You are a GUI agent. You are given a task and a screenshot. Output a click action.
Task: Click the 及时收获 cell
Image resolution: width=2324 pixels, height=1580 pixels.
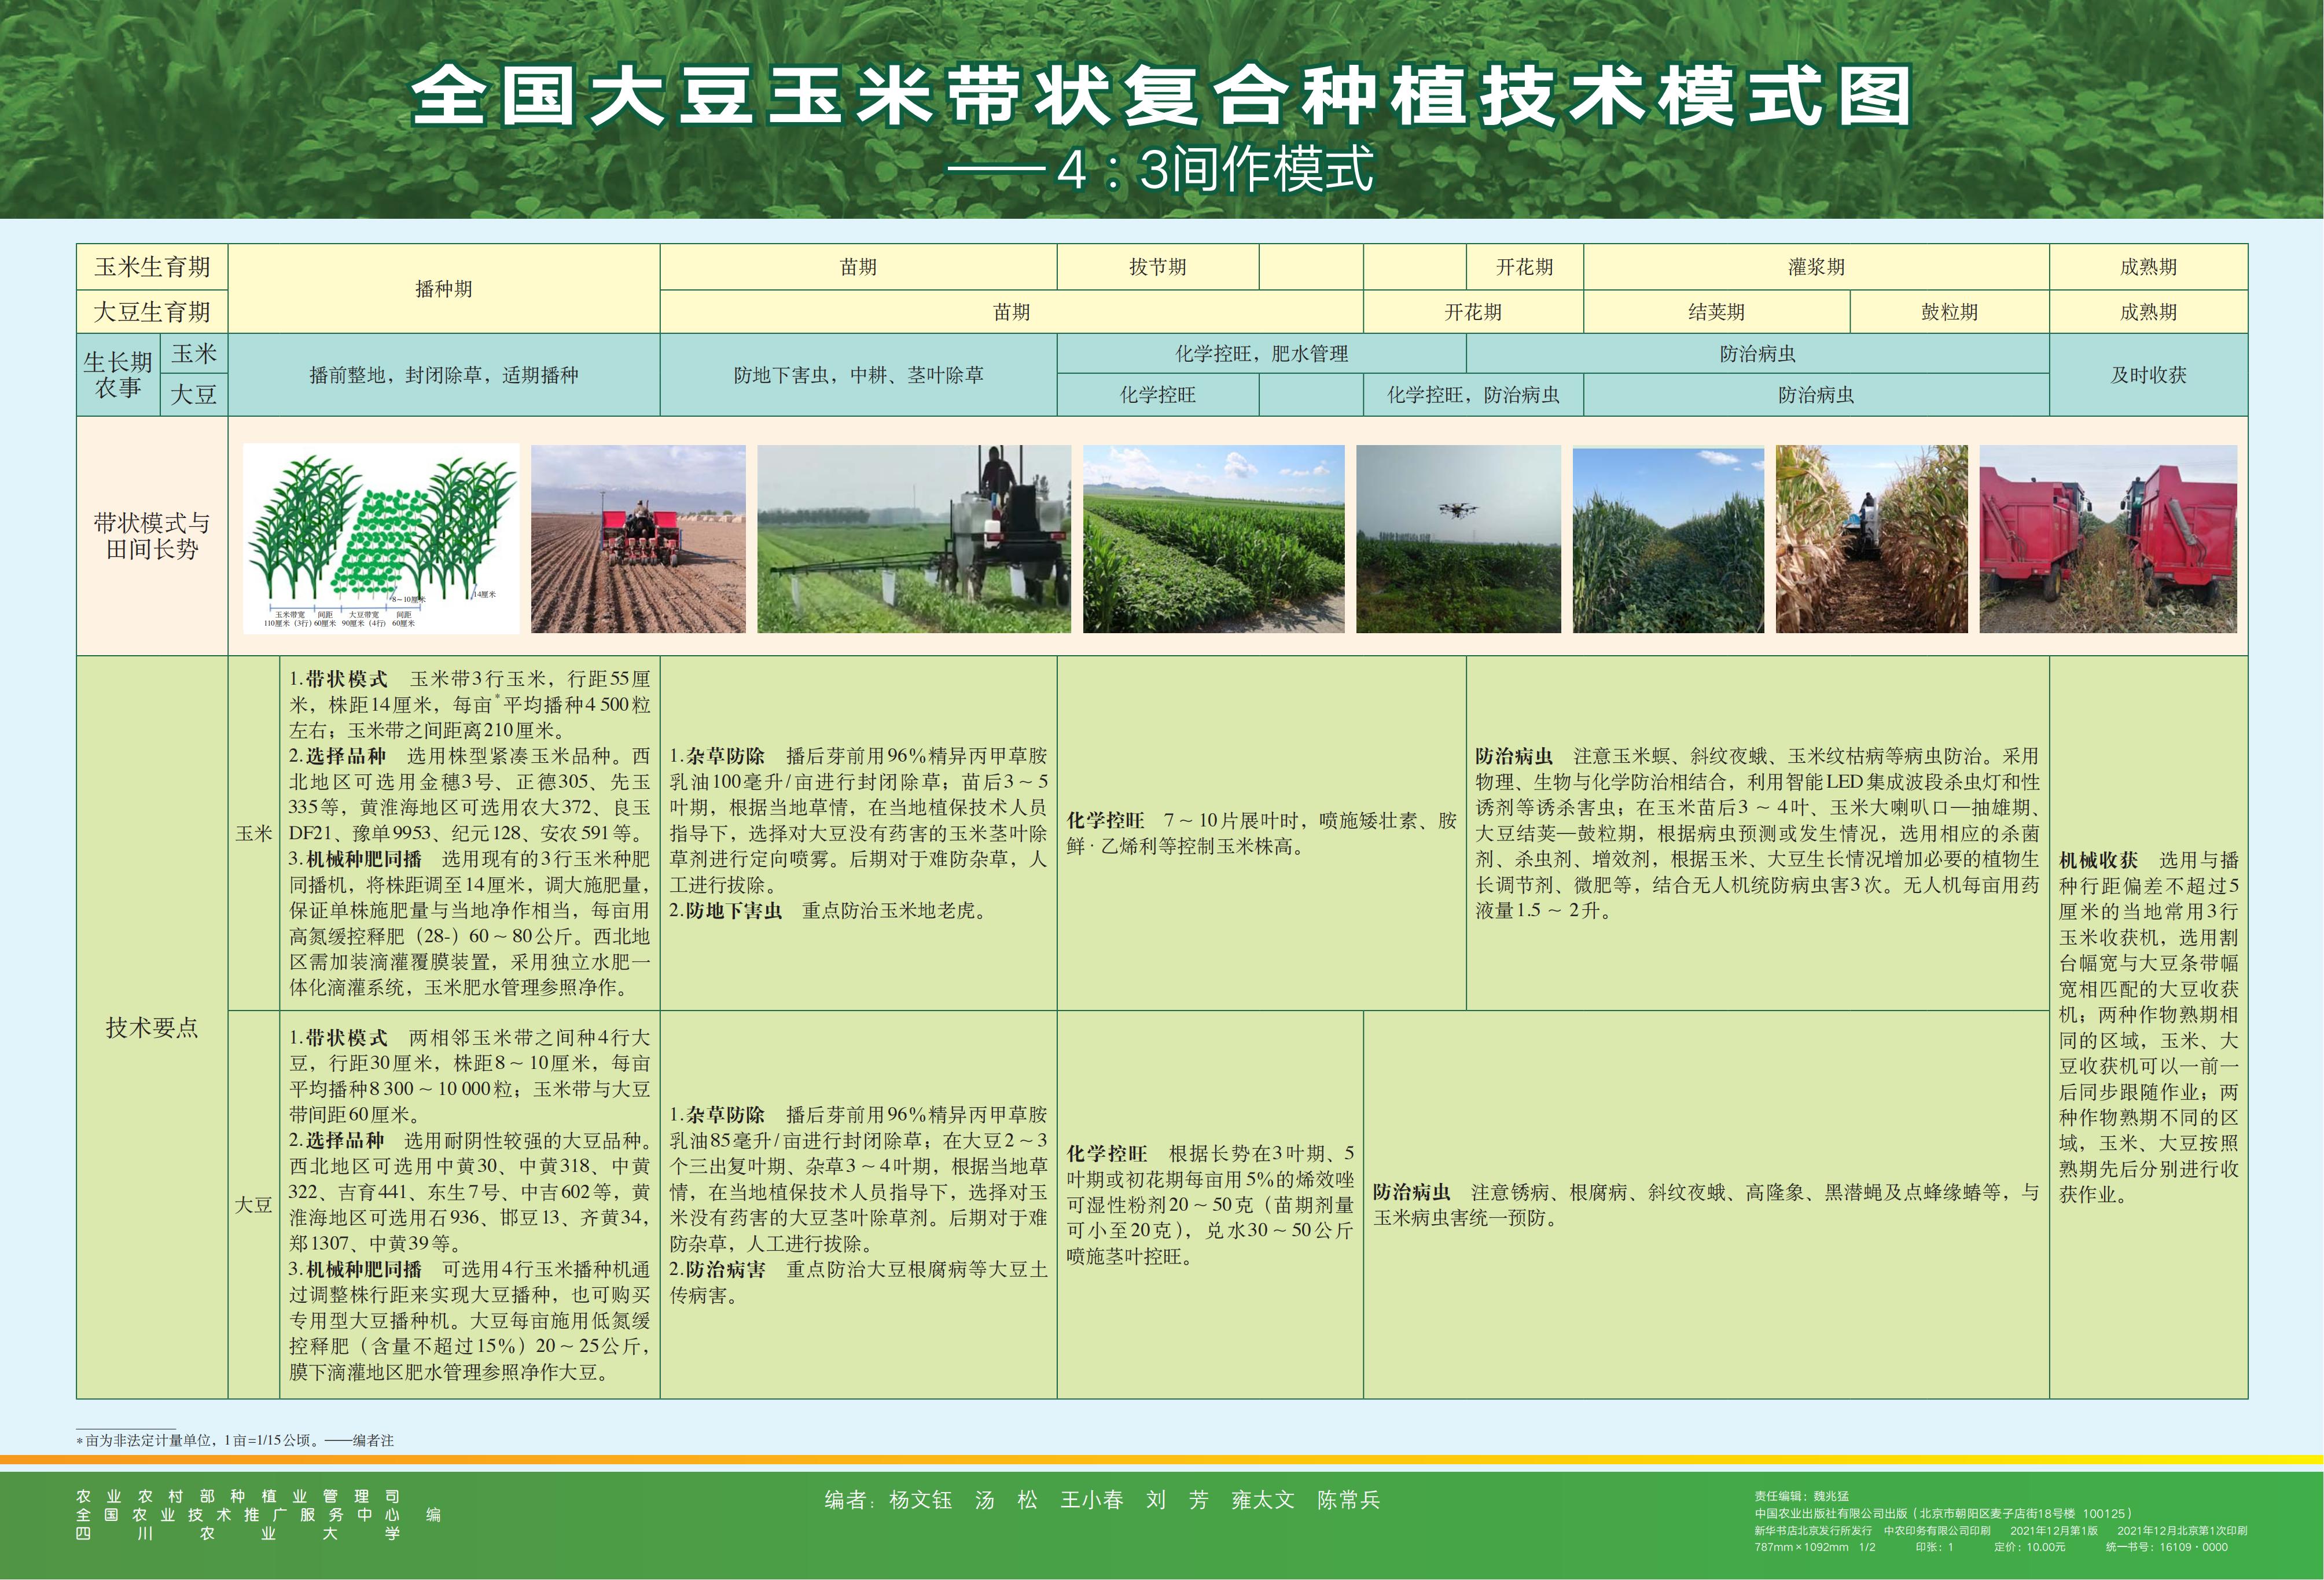click(x=2148, y=375)
